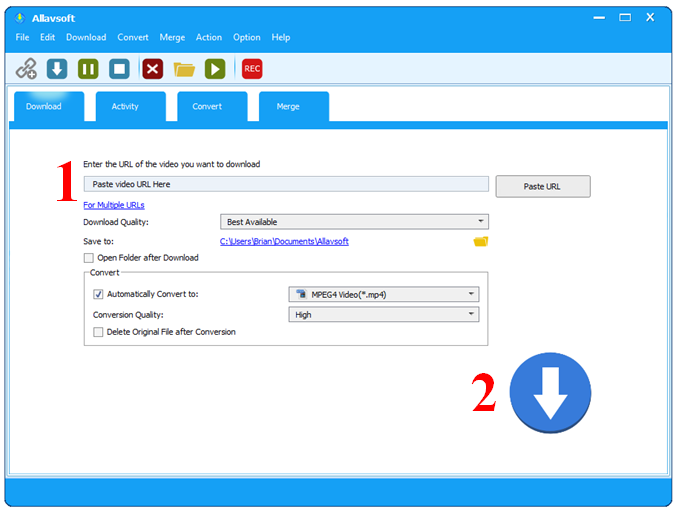This screenshot has height=510, width=675.
Task: Enable Open Folder after Download
Action: [x=89, y=258]
